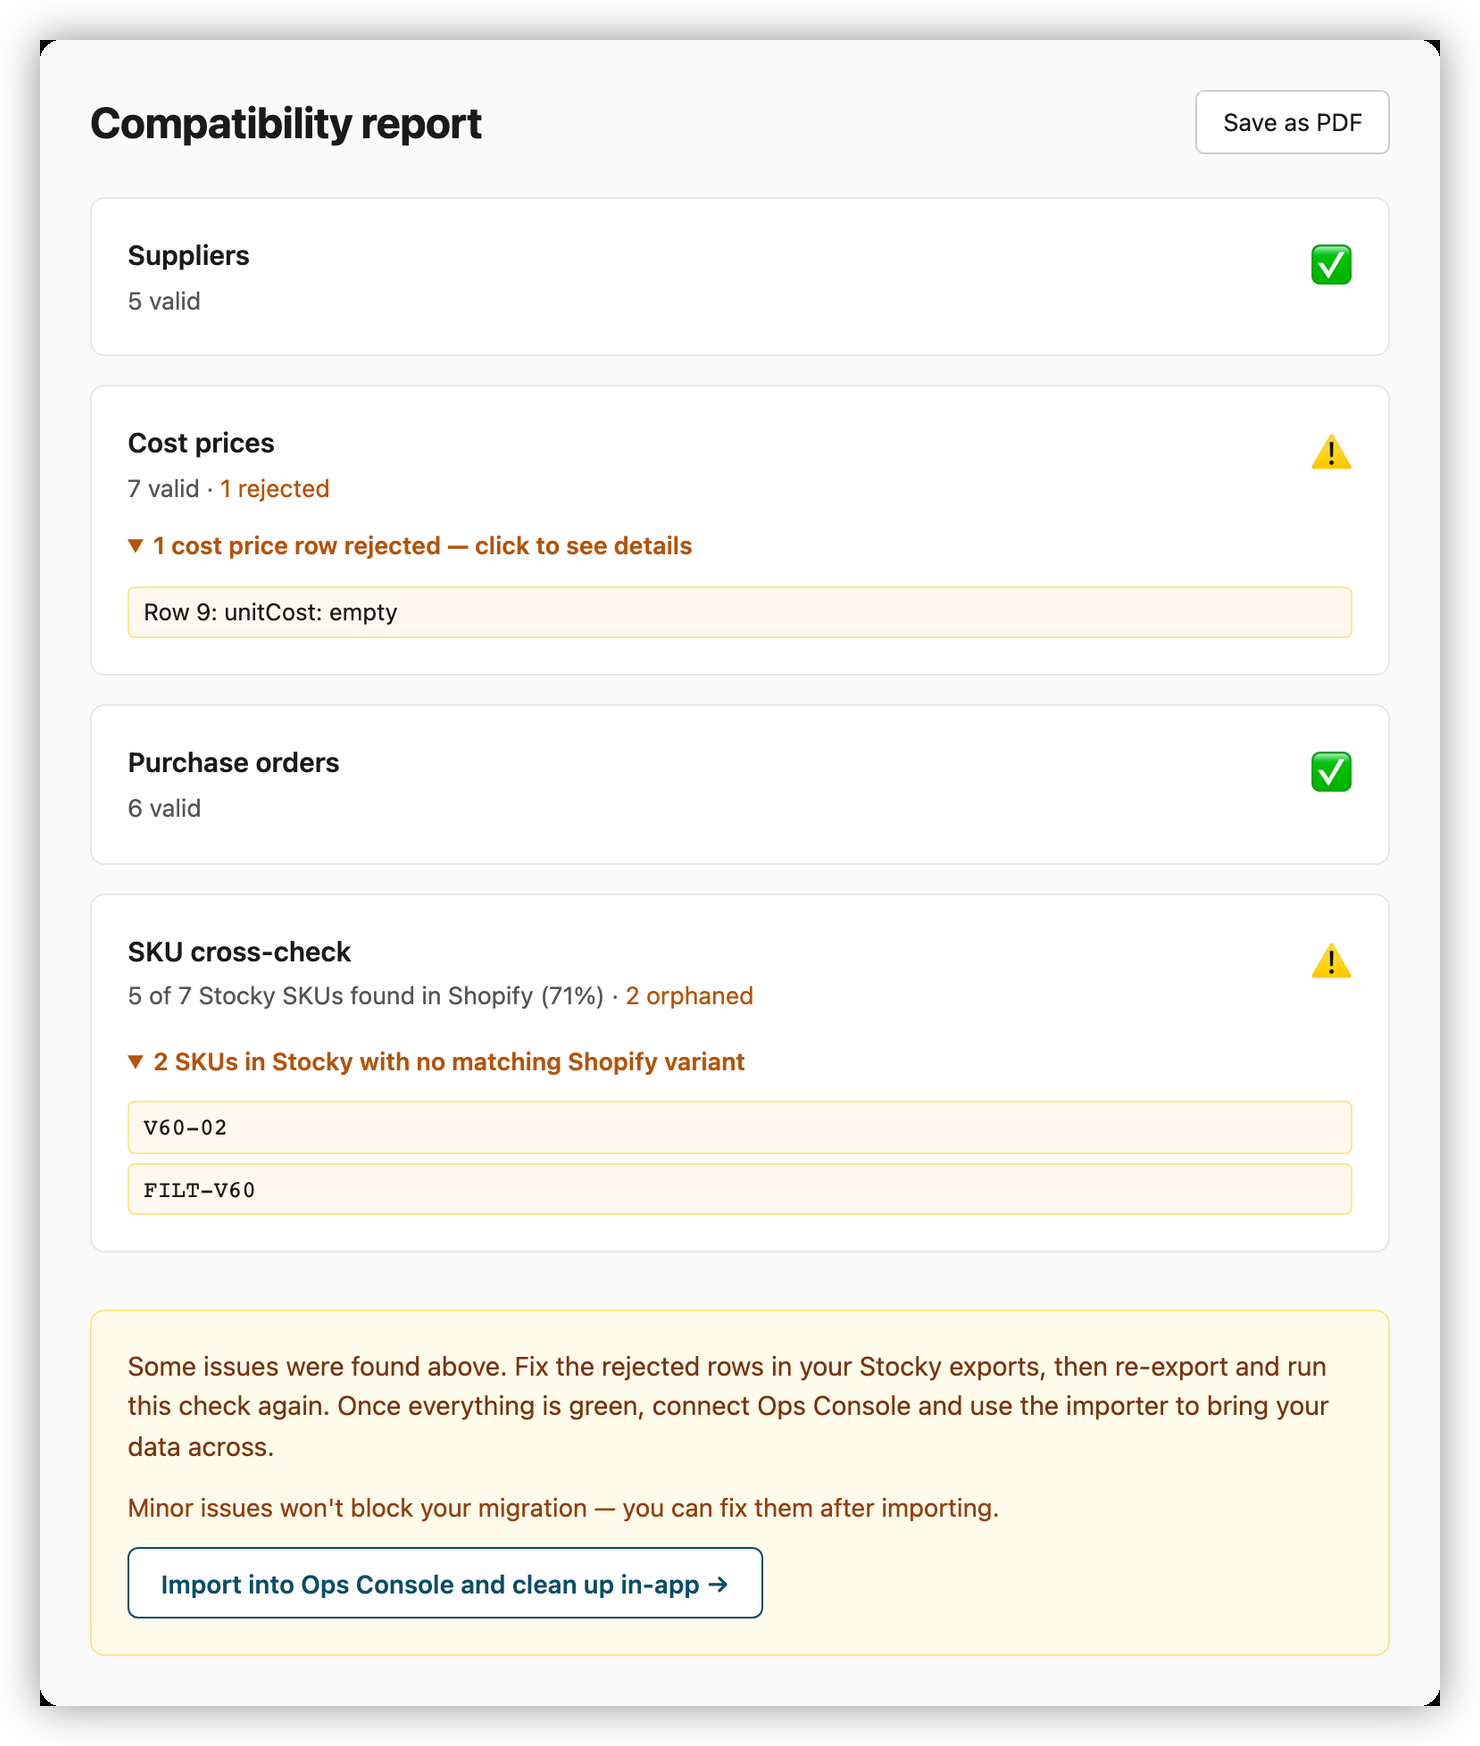Click the 'Compatibility report' page title
1480x1746 pixels.
[x=286, y=124]
